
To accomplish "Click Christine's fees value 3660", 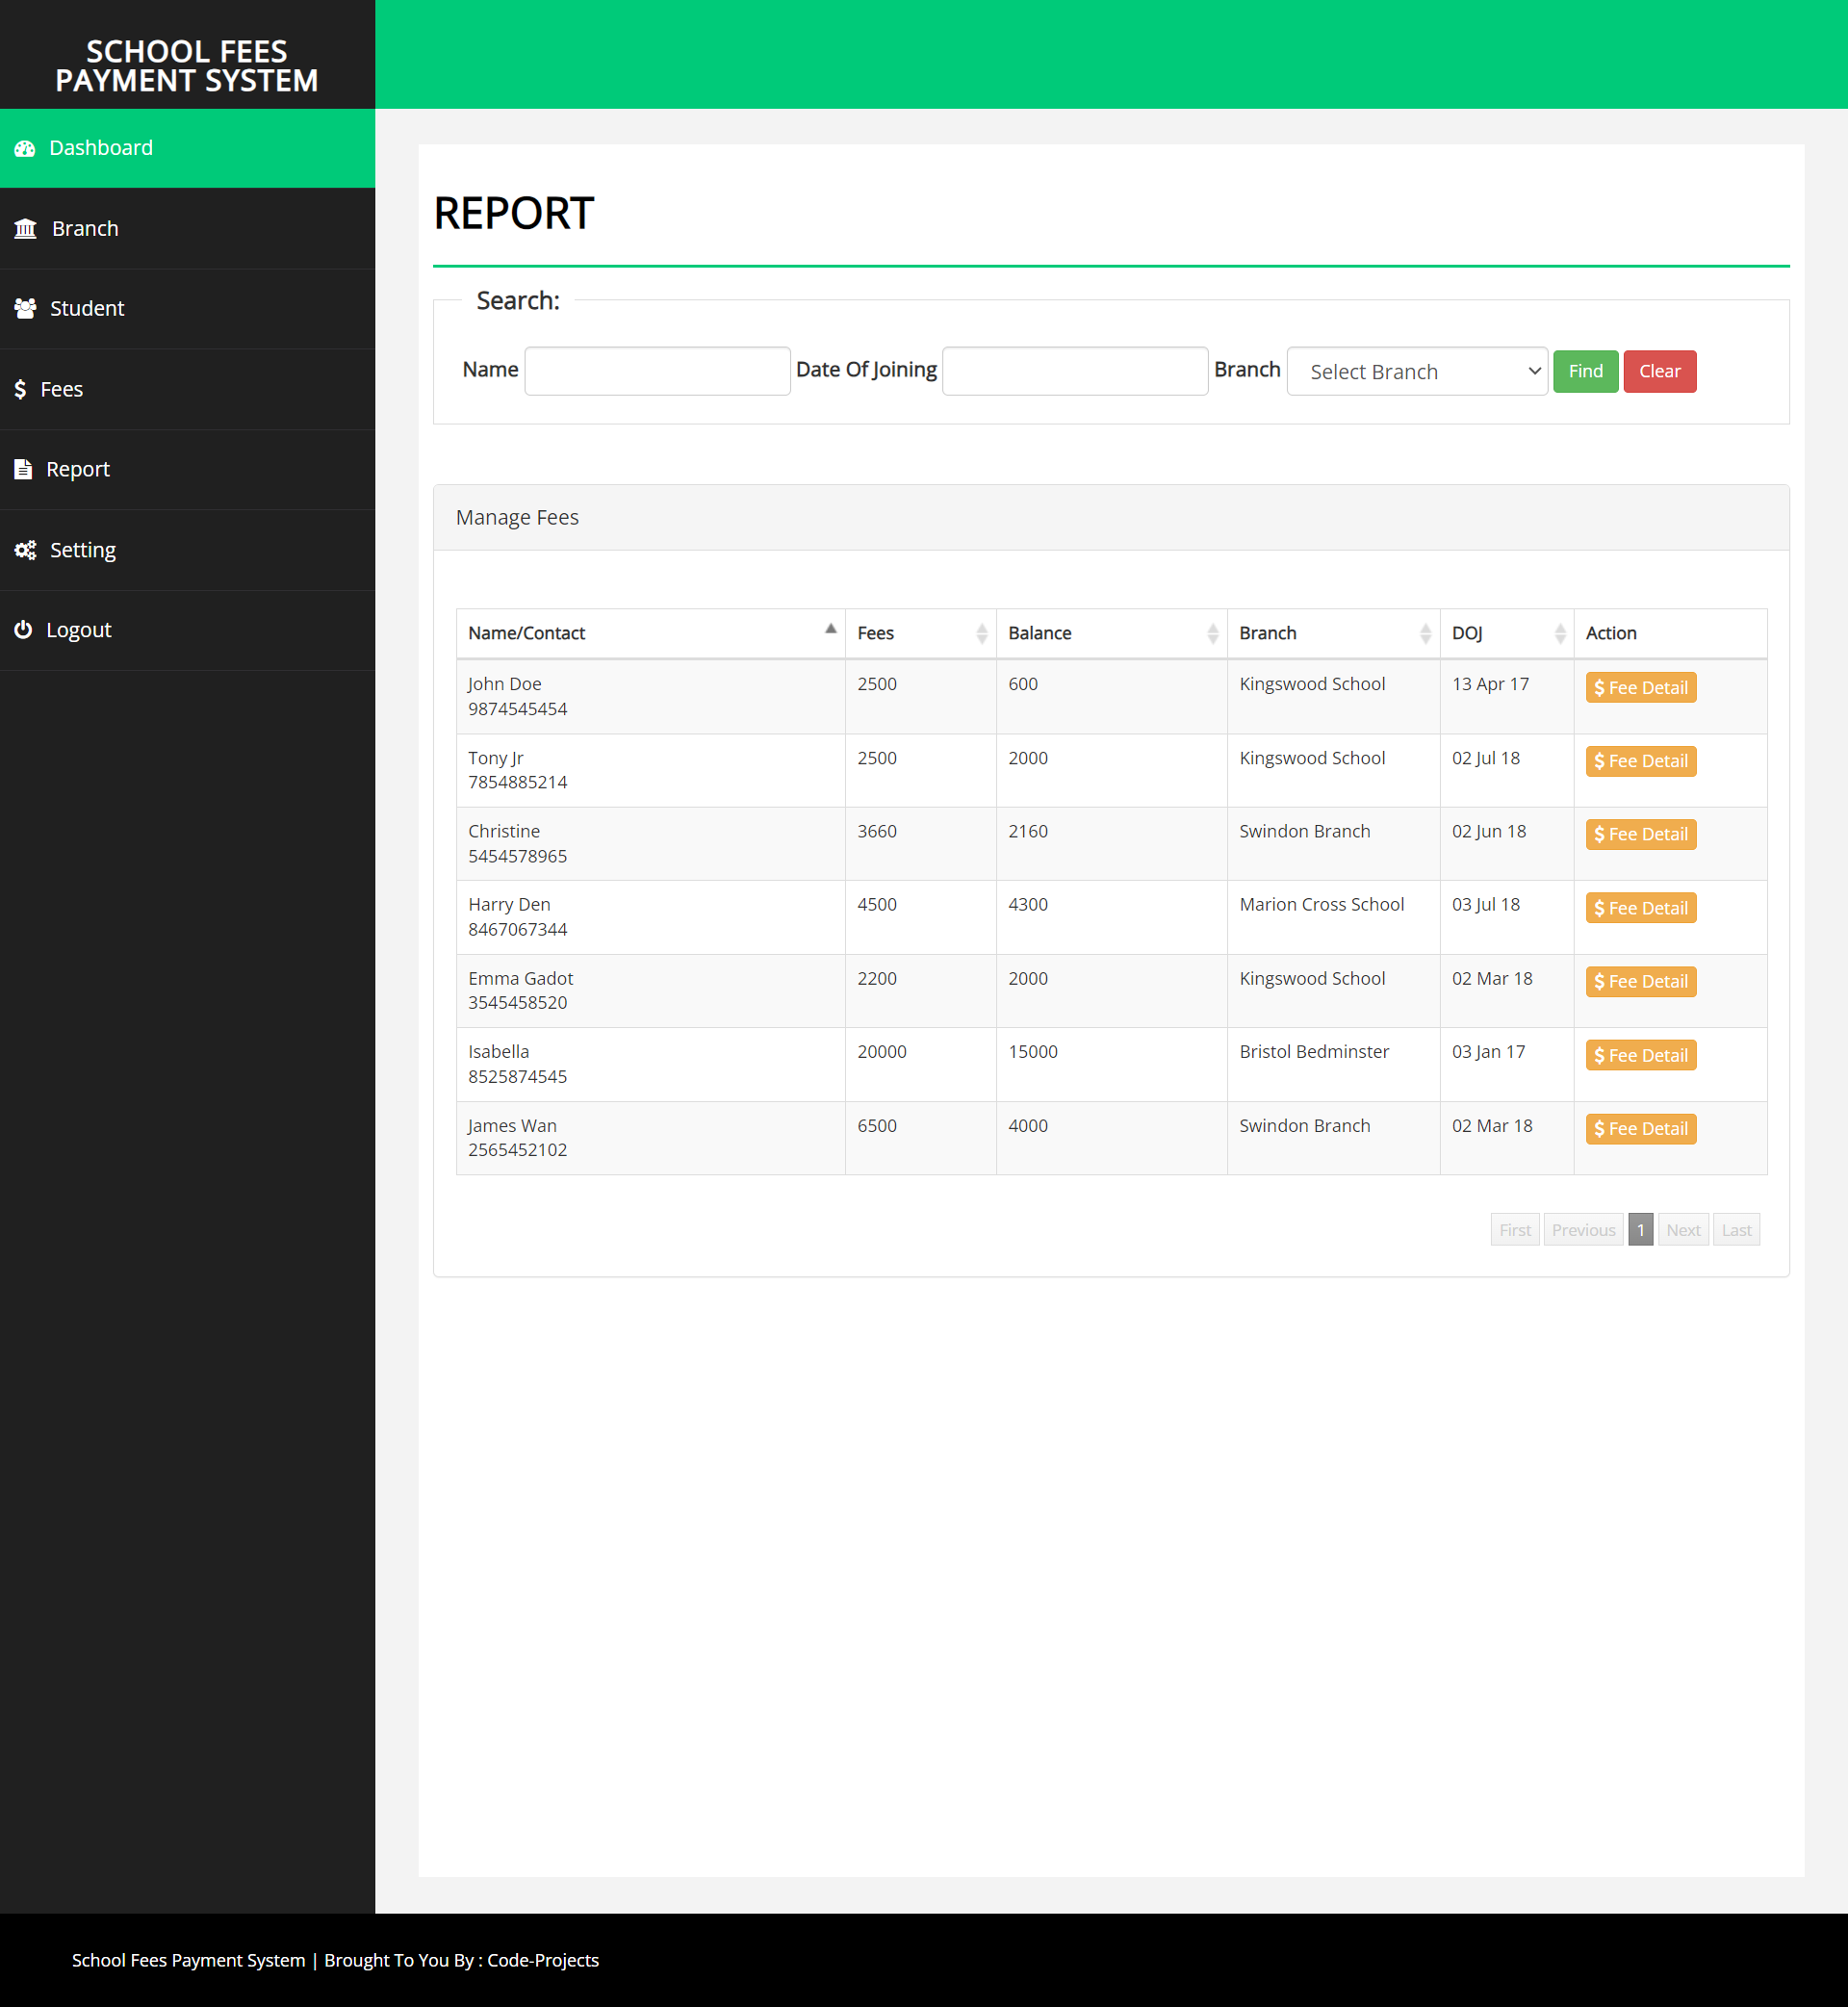I will [x=877, y=831].
